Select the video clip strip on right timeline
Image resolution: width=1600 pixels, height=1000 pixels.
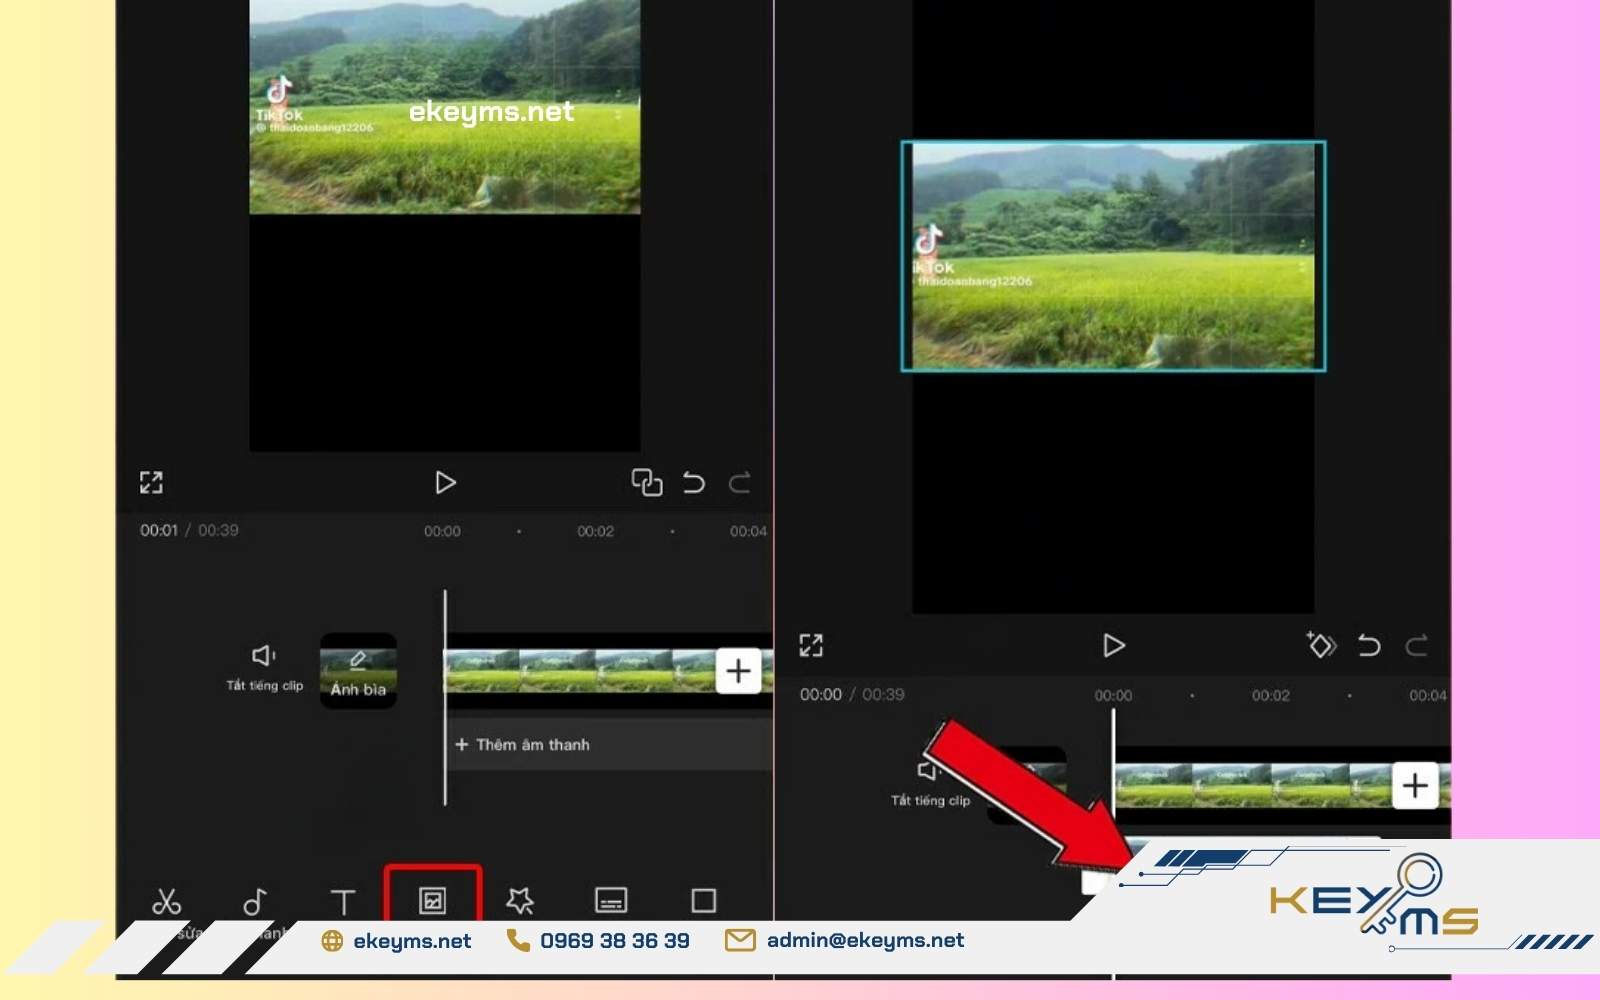coord(1254,785)
